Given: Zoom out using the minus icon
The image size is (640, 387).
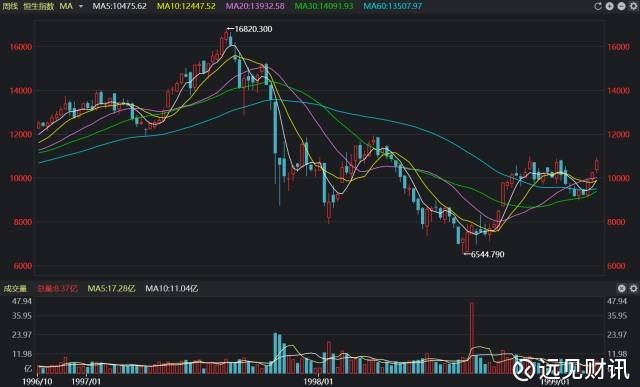Looking at the screenshot, I should [x=621, y=6].
